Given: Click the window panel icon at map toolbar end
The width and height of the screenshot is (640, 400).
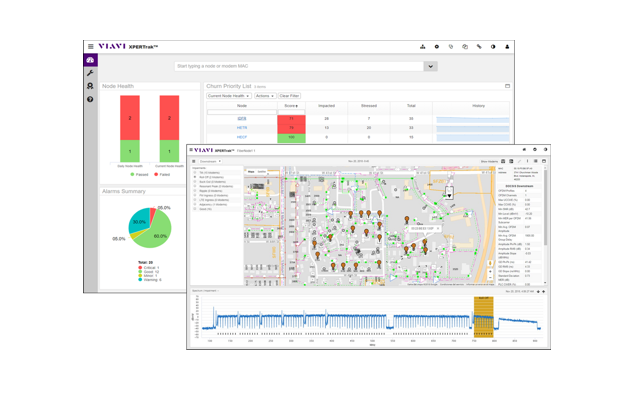Looking at the screenshot, I should (544, 161).
